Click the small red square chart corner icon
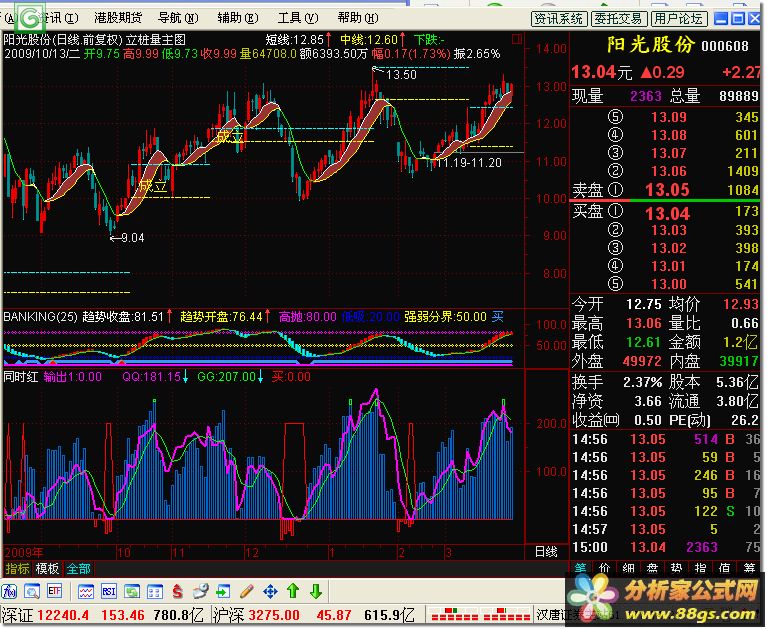 click(516, 39)
